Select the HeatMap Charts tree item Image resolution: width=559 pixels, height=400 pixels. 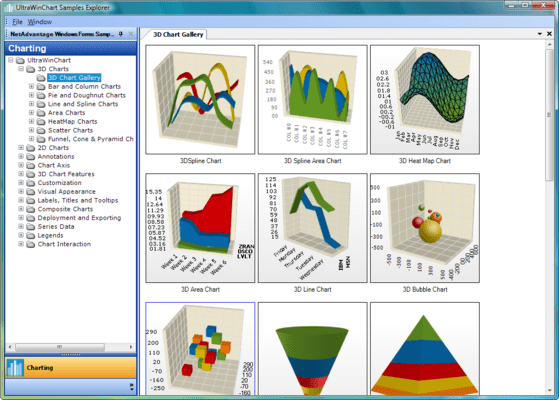click(73, 122)
